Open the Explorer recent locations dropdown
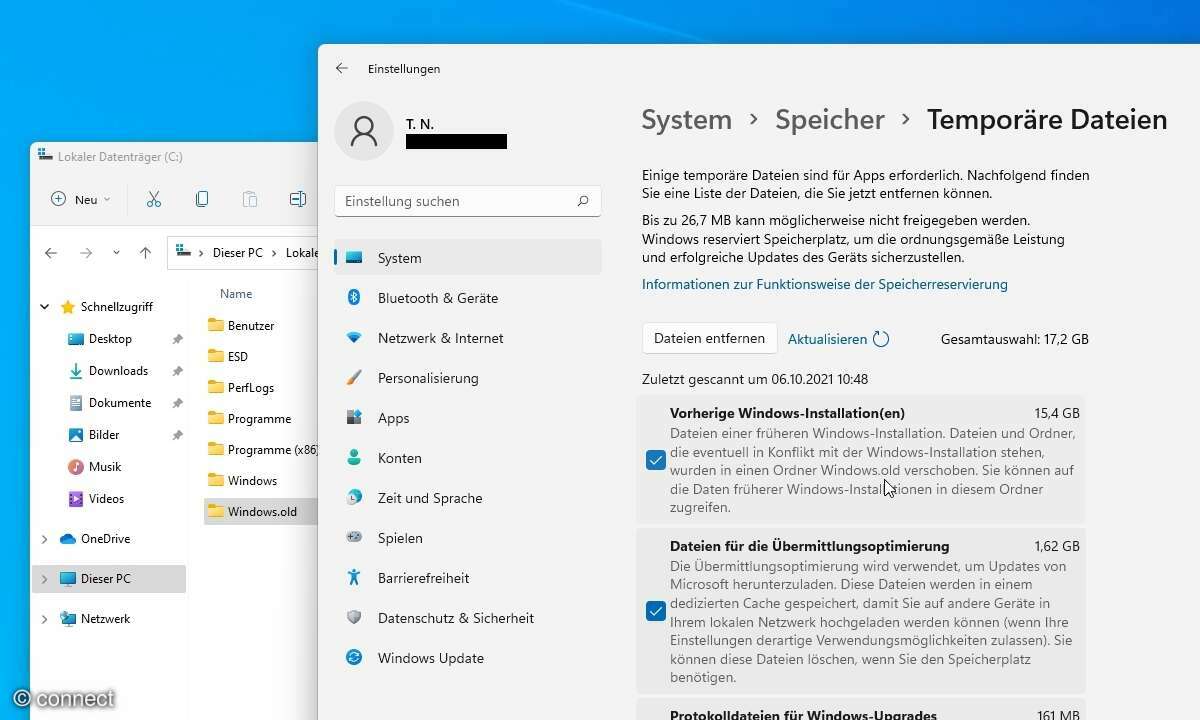The width and height of the screenshot is (1200, 720). click(x=116, y=253)
